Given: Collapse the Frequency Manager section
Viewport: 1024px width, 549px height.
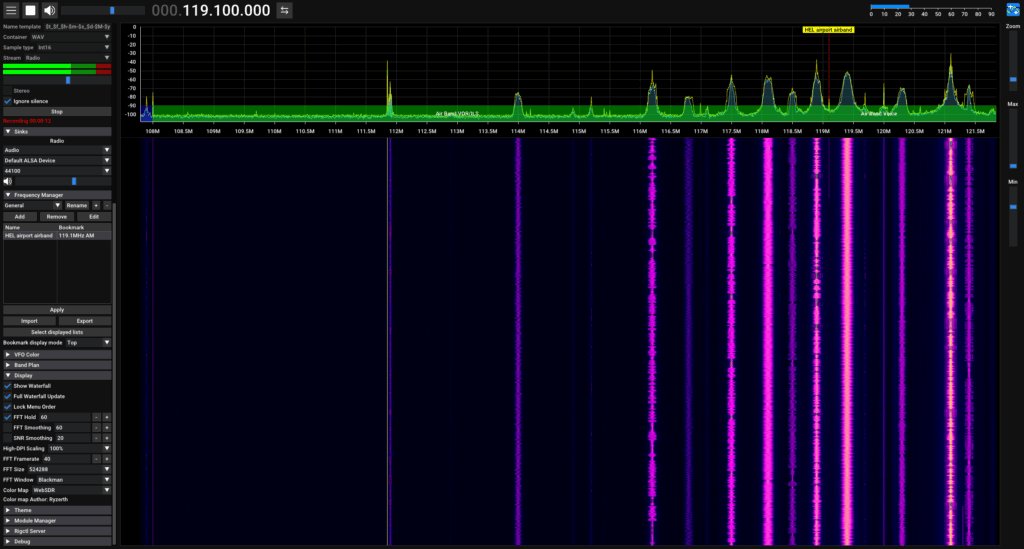Looking at the screenshot, I should click(x=57, y=195).
